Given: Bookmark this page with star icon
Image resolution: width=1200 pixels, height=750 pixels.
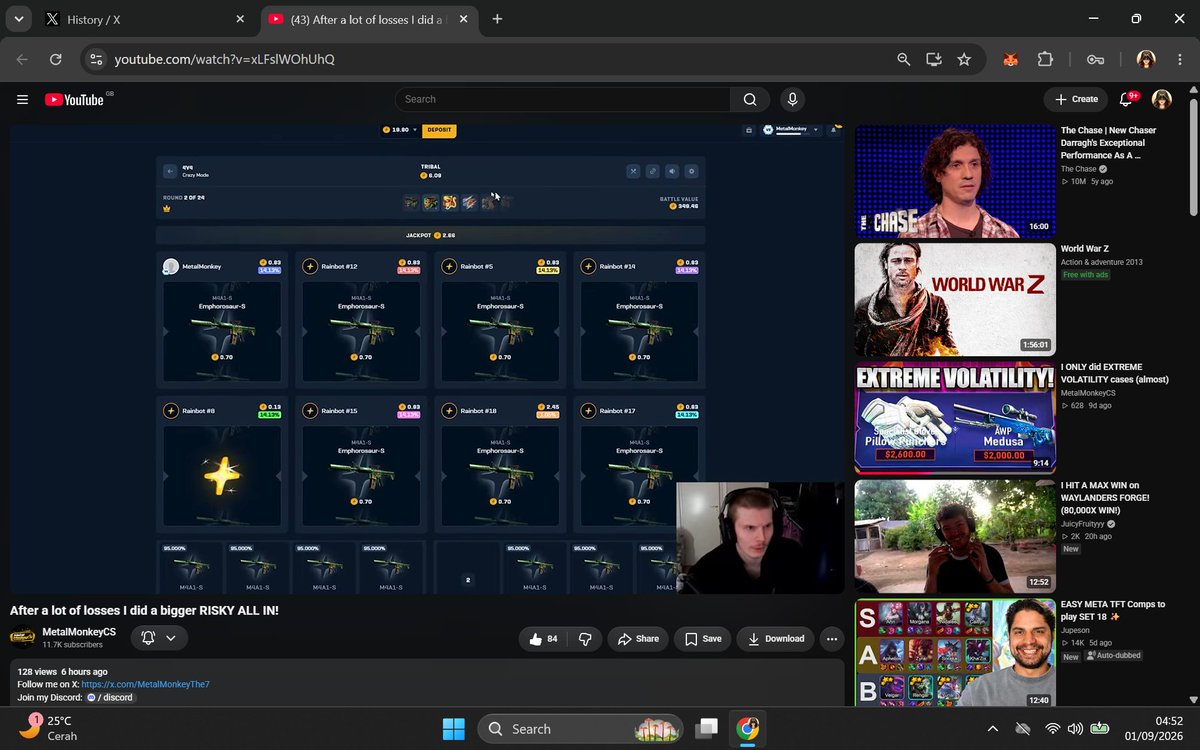Looking at the screenshot, I should 964,60.
